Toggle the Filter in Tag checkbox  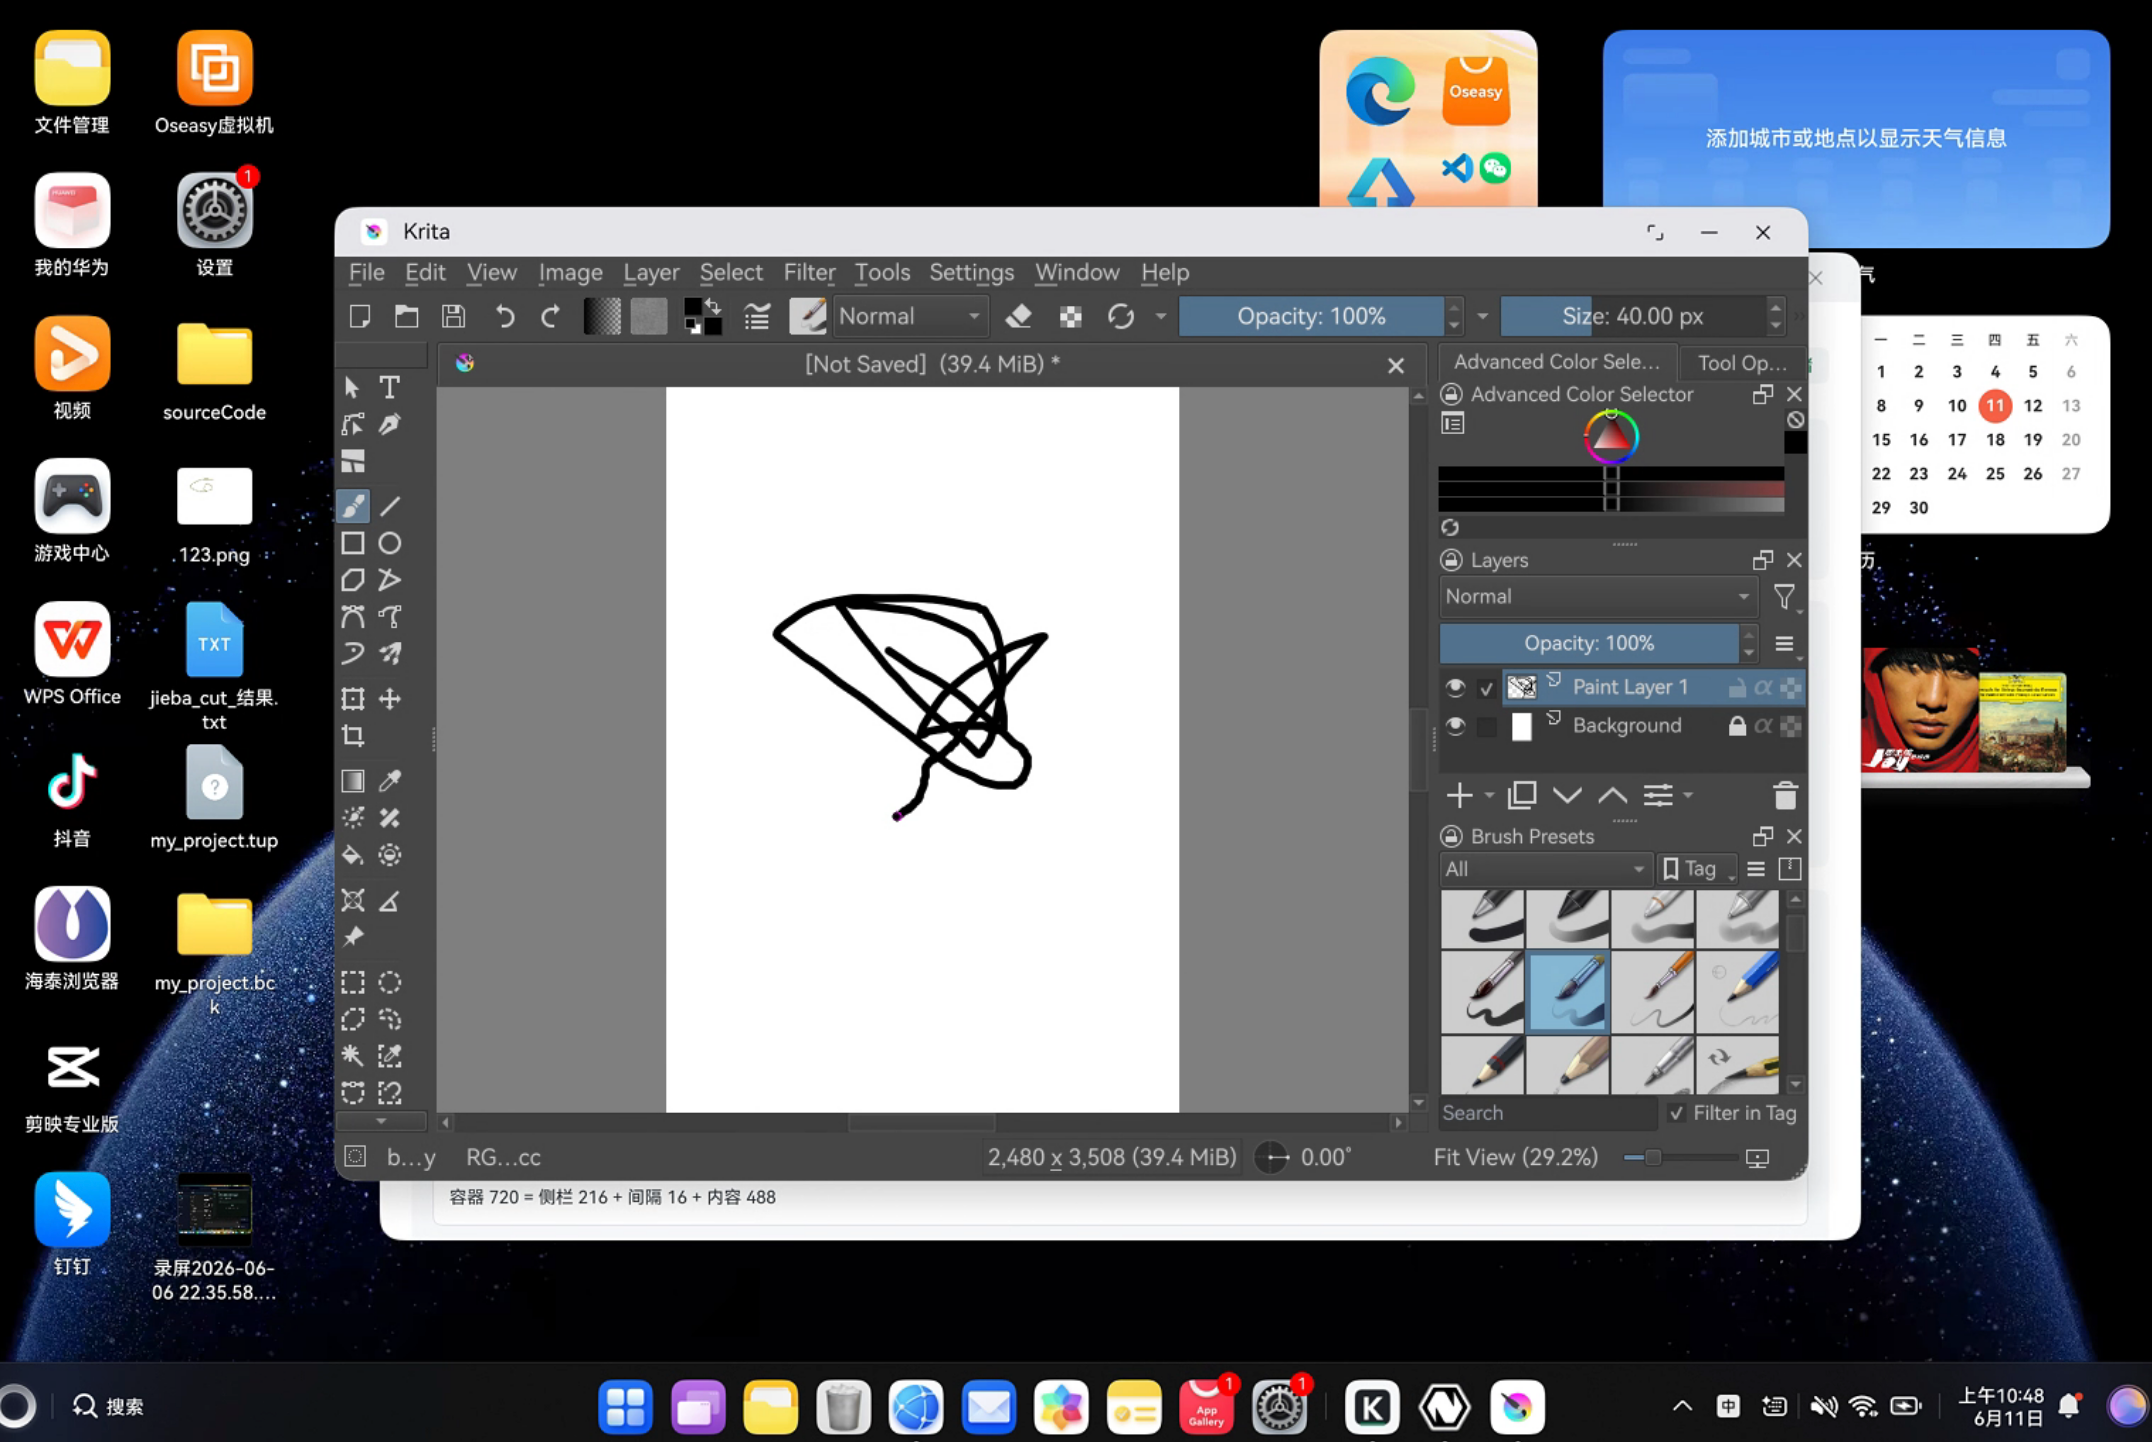[x=1677, y=1113]
